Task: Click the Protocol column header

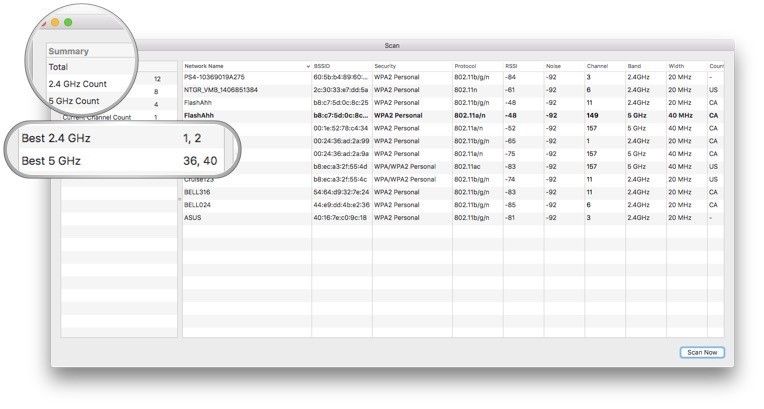Action: [x=476, y=65]
